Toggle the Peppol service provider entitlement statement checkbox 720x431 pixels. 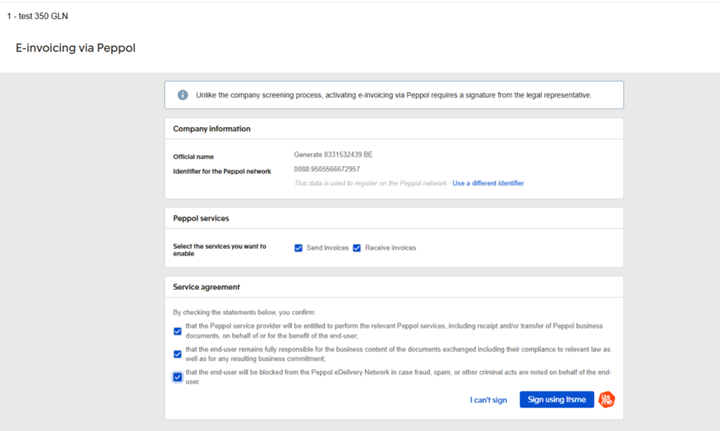[x=177, y=331]
